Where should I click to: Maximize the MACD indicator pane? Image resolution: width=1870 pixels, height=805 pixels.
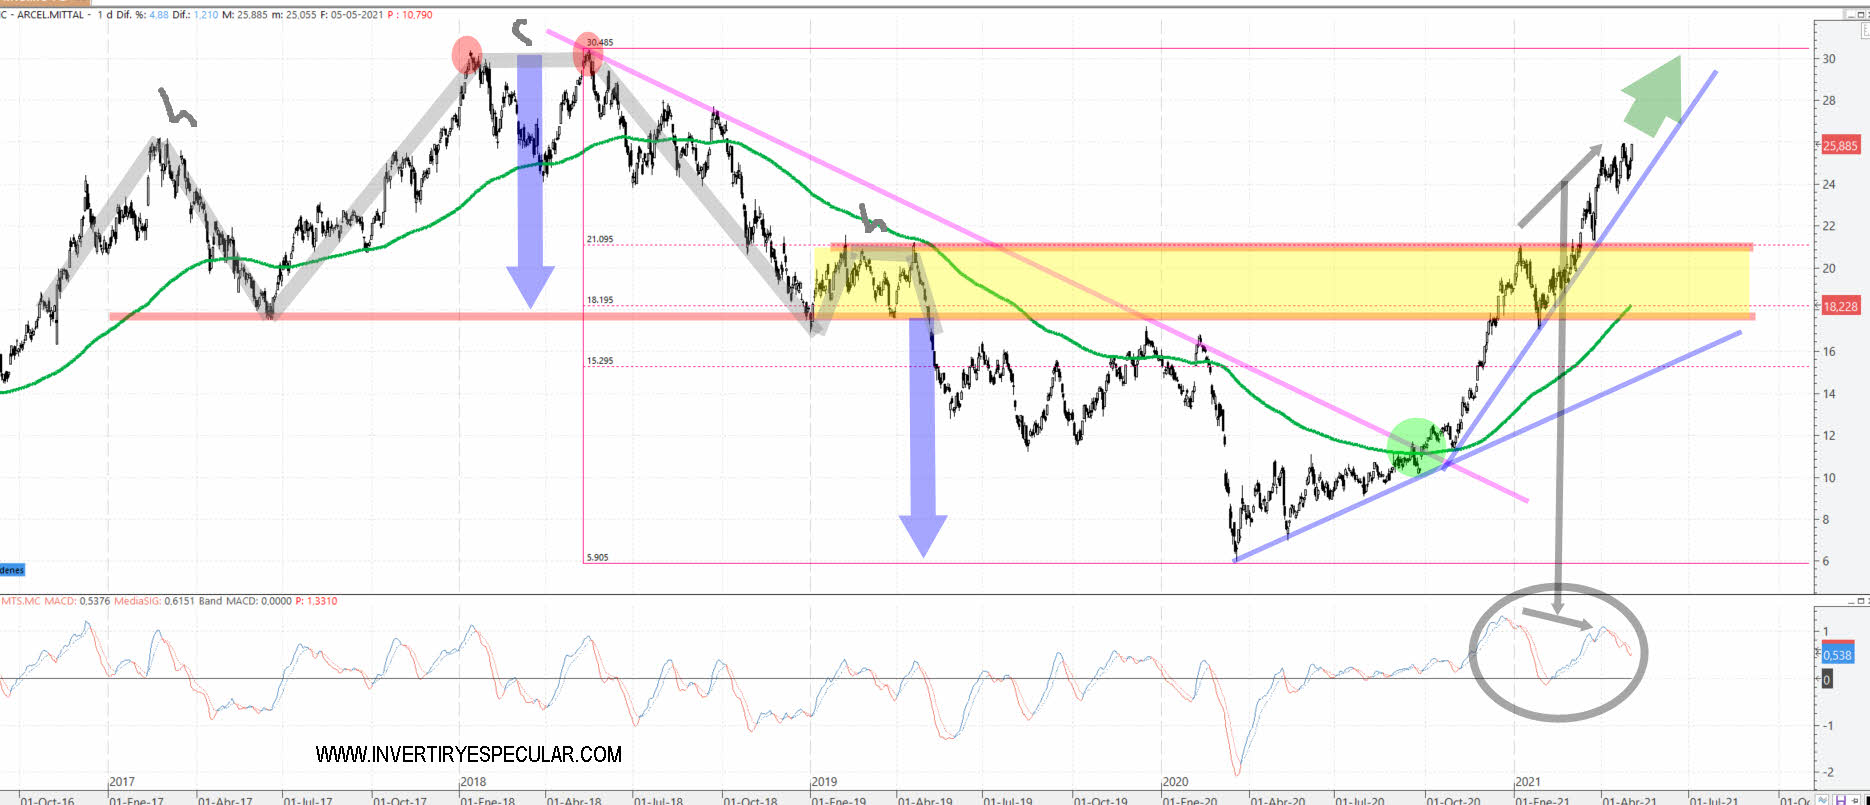(1861, 601)
